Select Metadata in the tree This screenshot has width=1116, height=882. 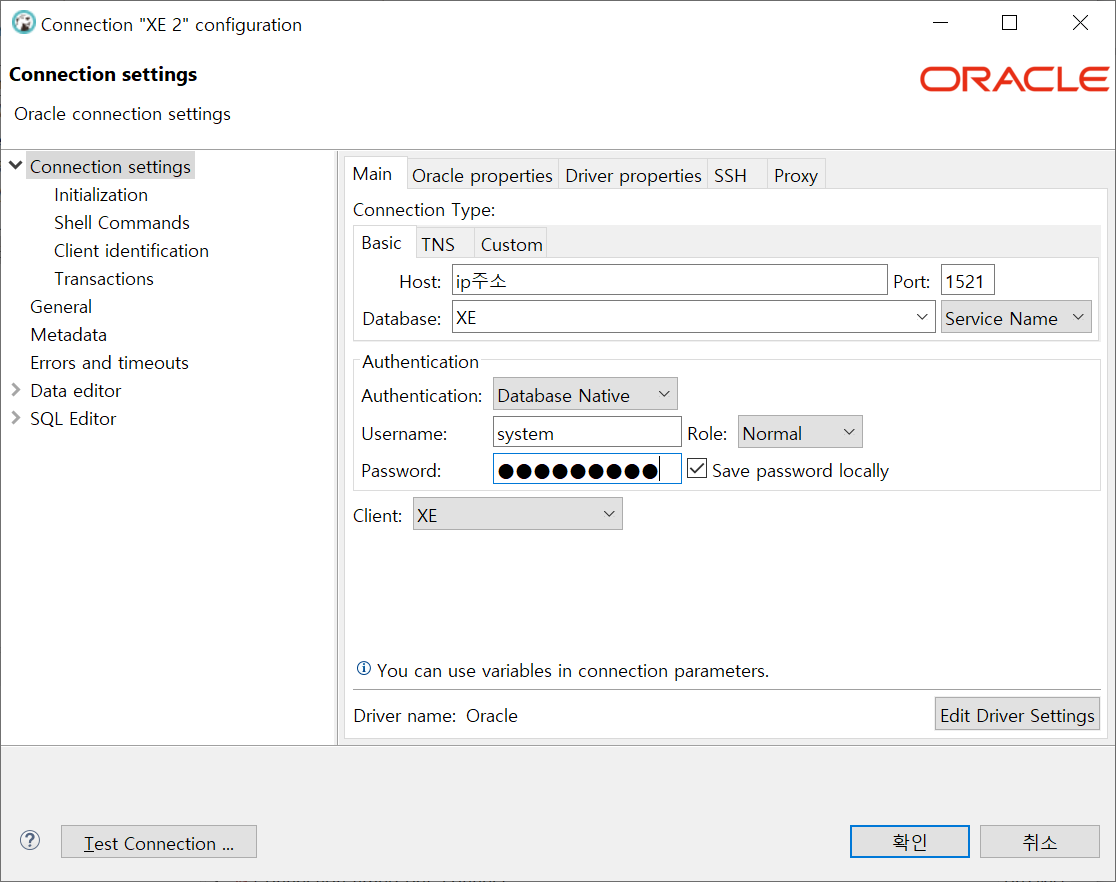68,334
